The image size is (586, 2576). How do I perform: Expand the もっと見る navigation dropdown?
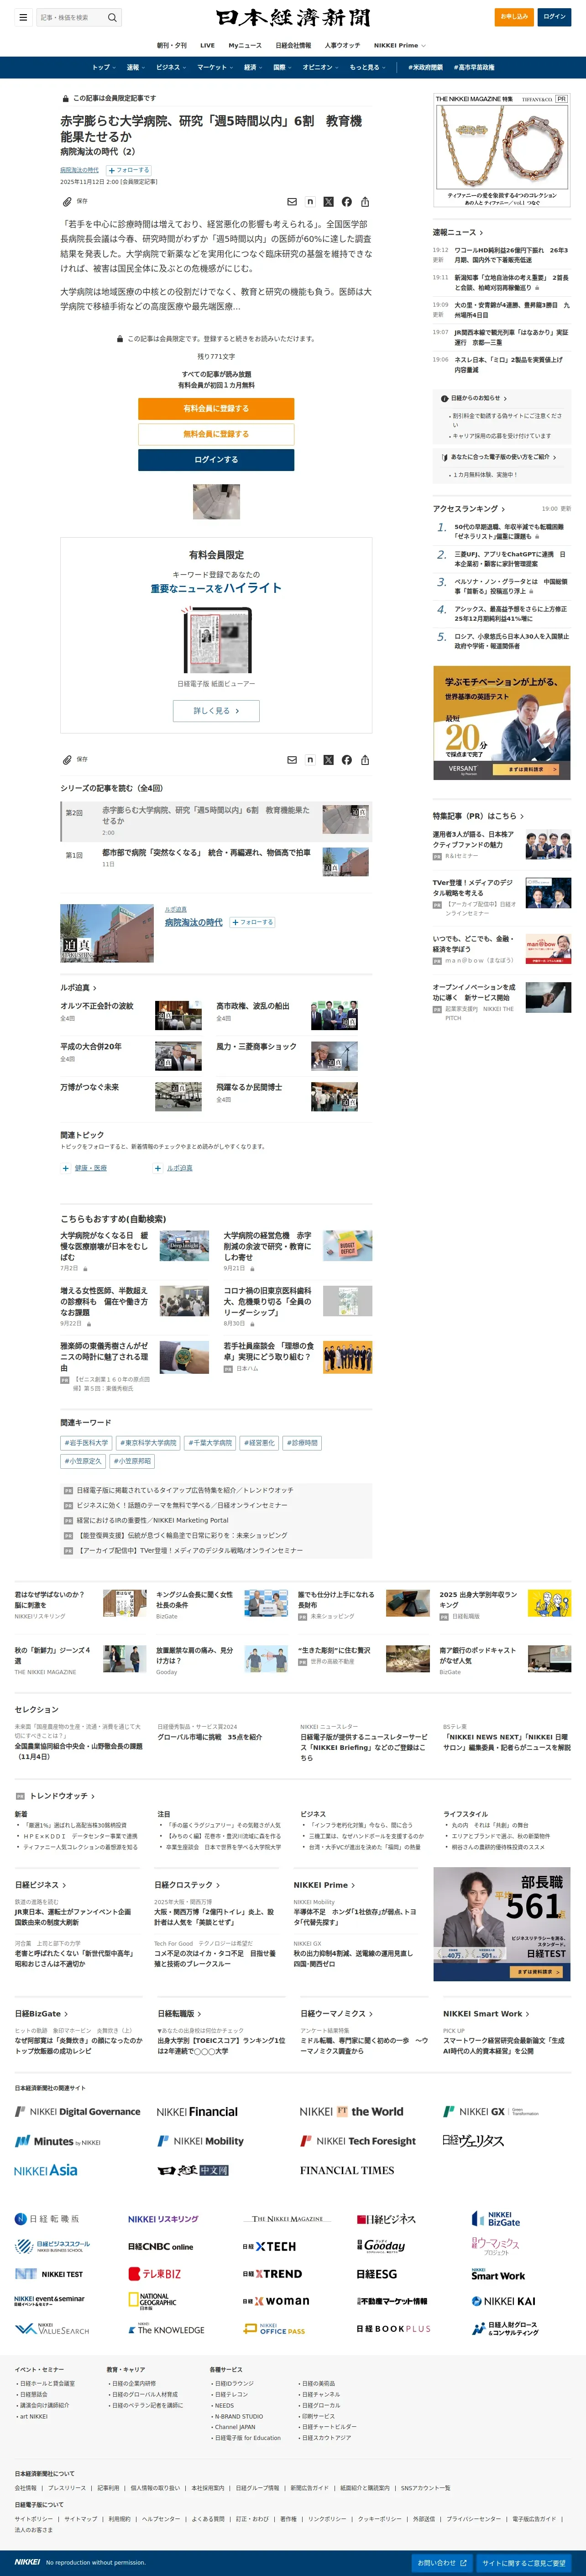coord(367,67)
